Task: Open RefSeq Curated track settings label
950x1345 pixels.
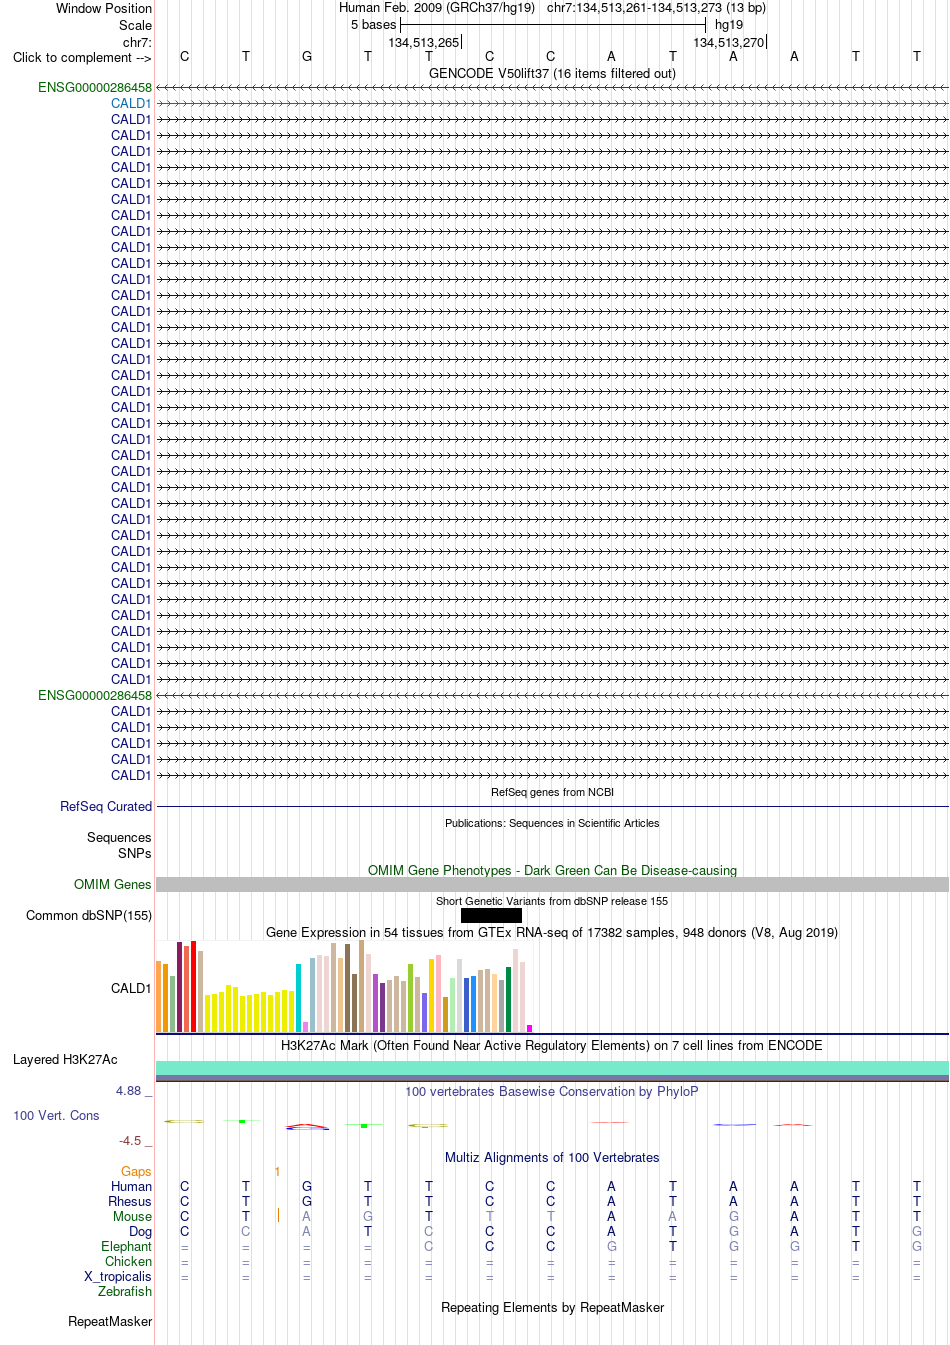Action: (x=106, y=806)
